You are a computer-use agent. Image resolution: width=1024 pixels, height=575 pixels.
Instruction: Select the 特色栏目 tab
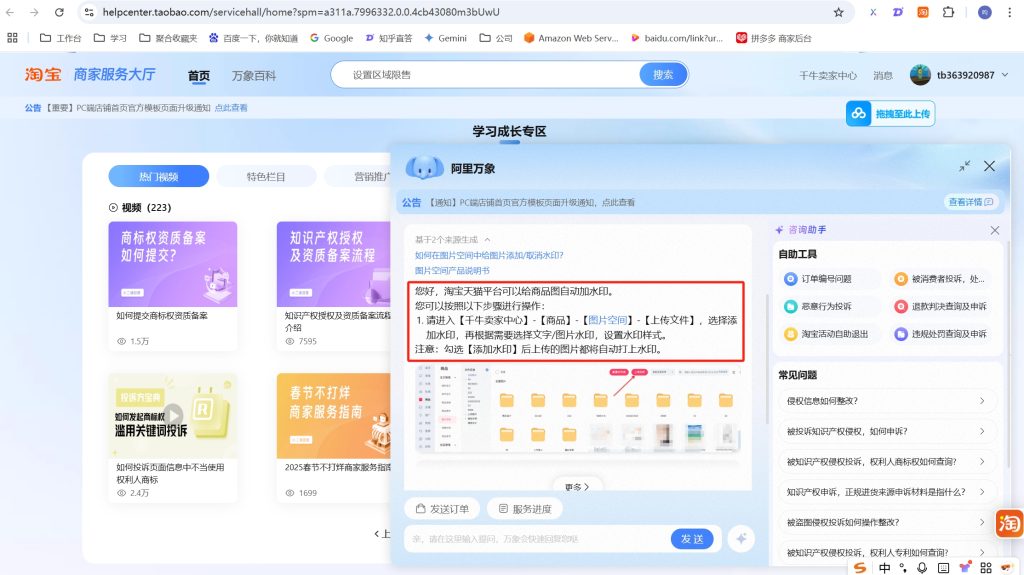(x=266, y=177)
